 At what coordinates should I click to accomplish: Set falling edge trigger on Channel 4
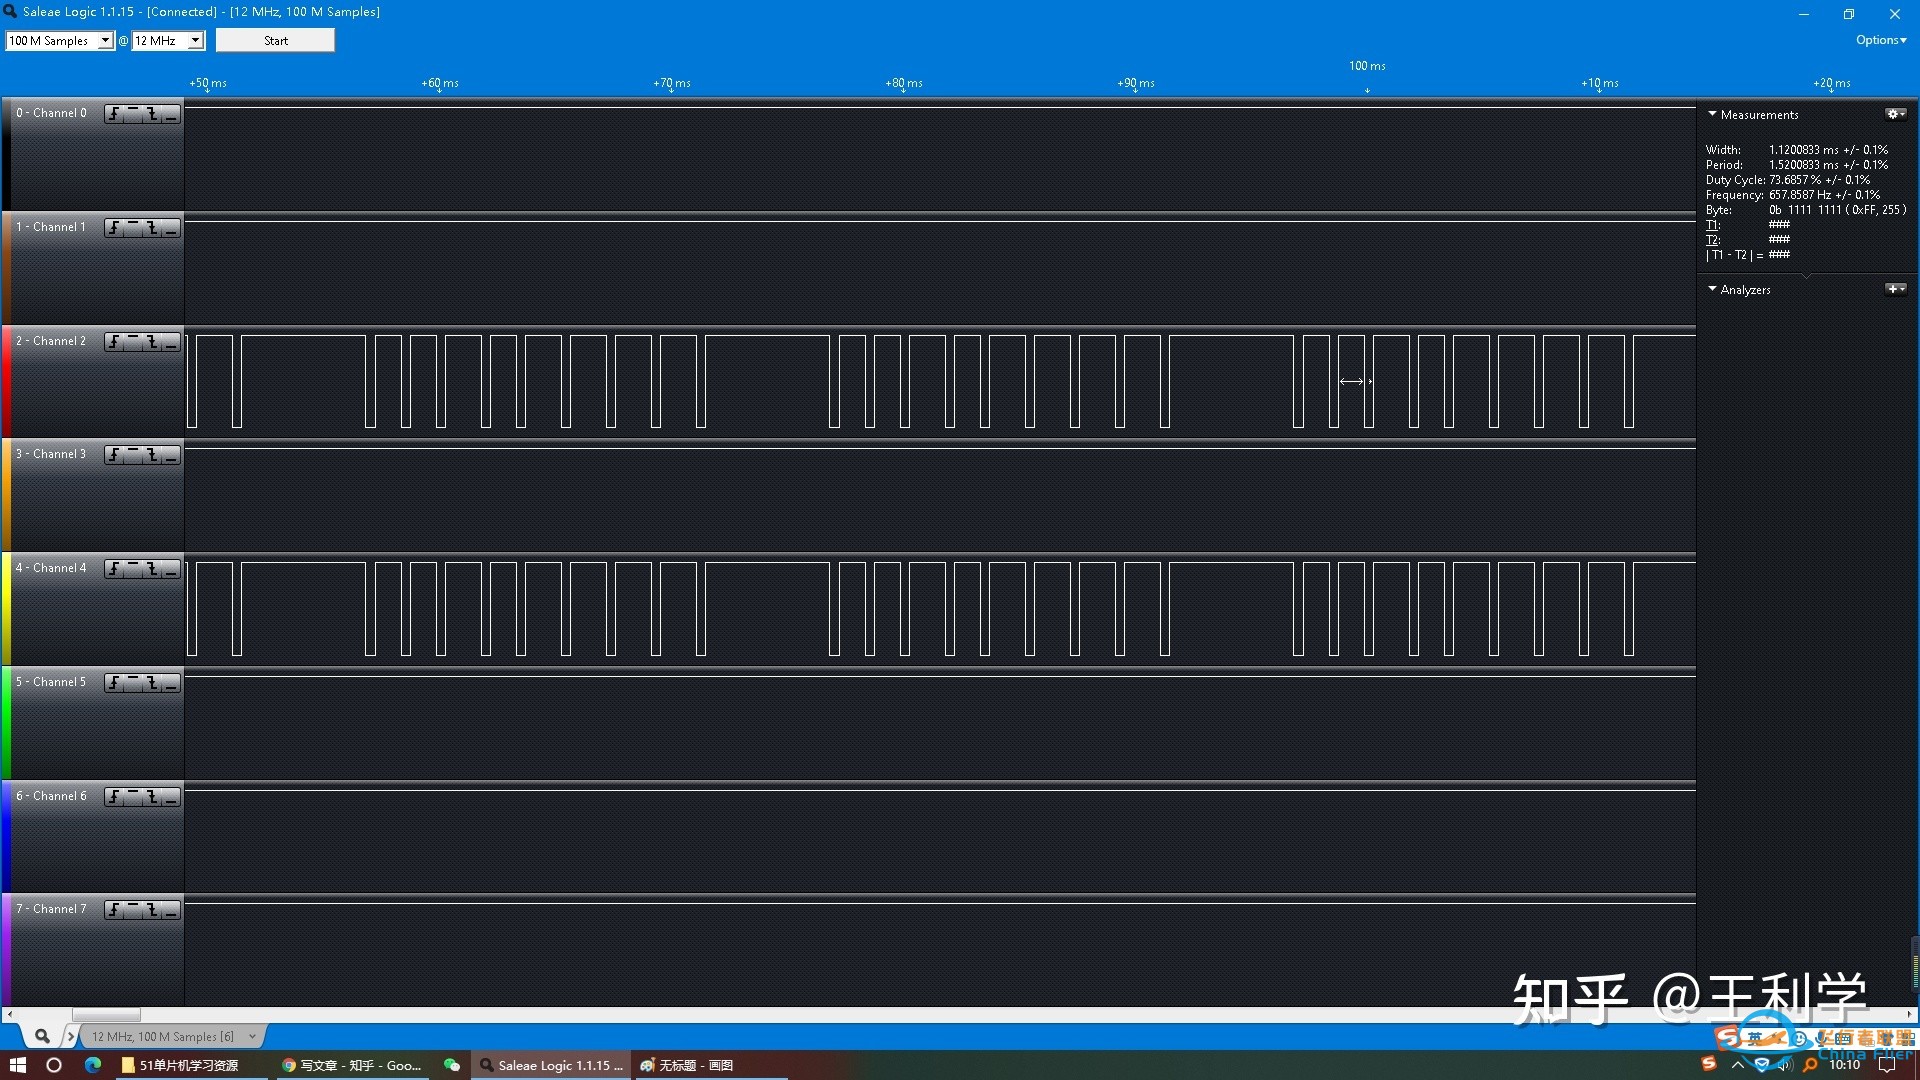tap(152, 569)
